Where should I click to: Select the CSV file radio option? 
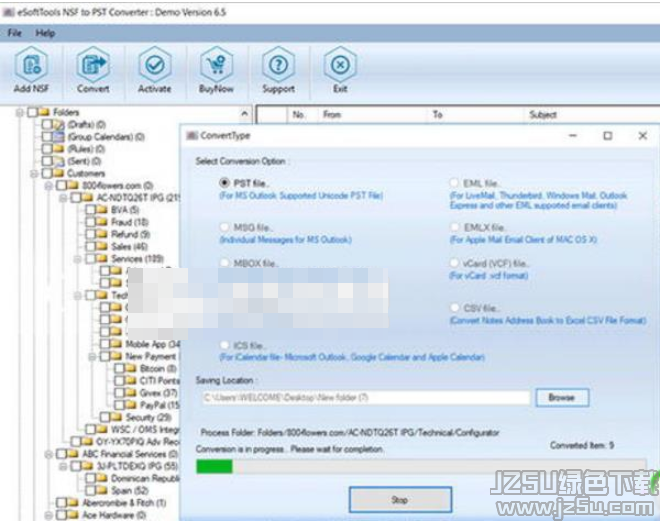point(454,308)
